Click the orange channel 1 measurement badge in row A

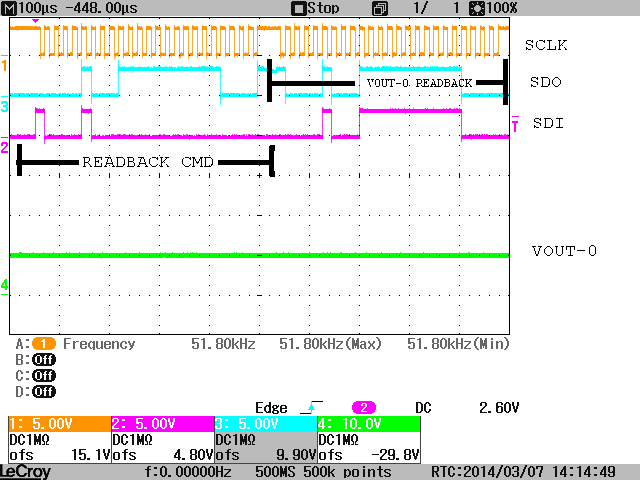(x=44, y=344)
